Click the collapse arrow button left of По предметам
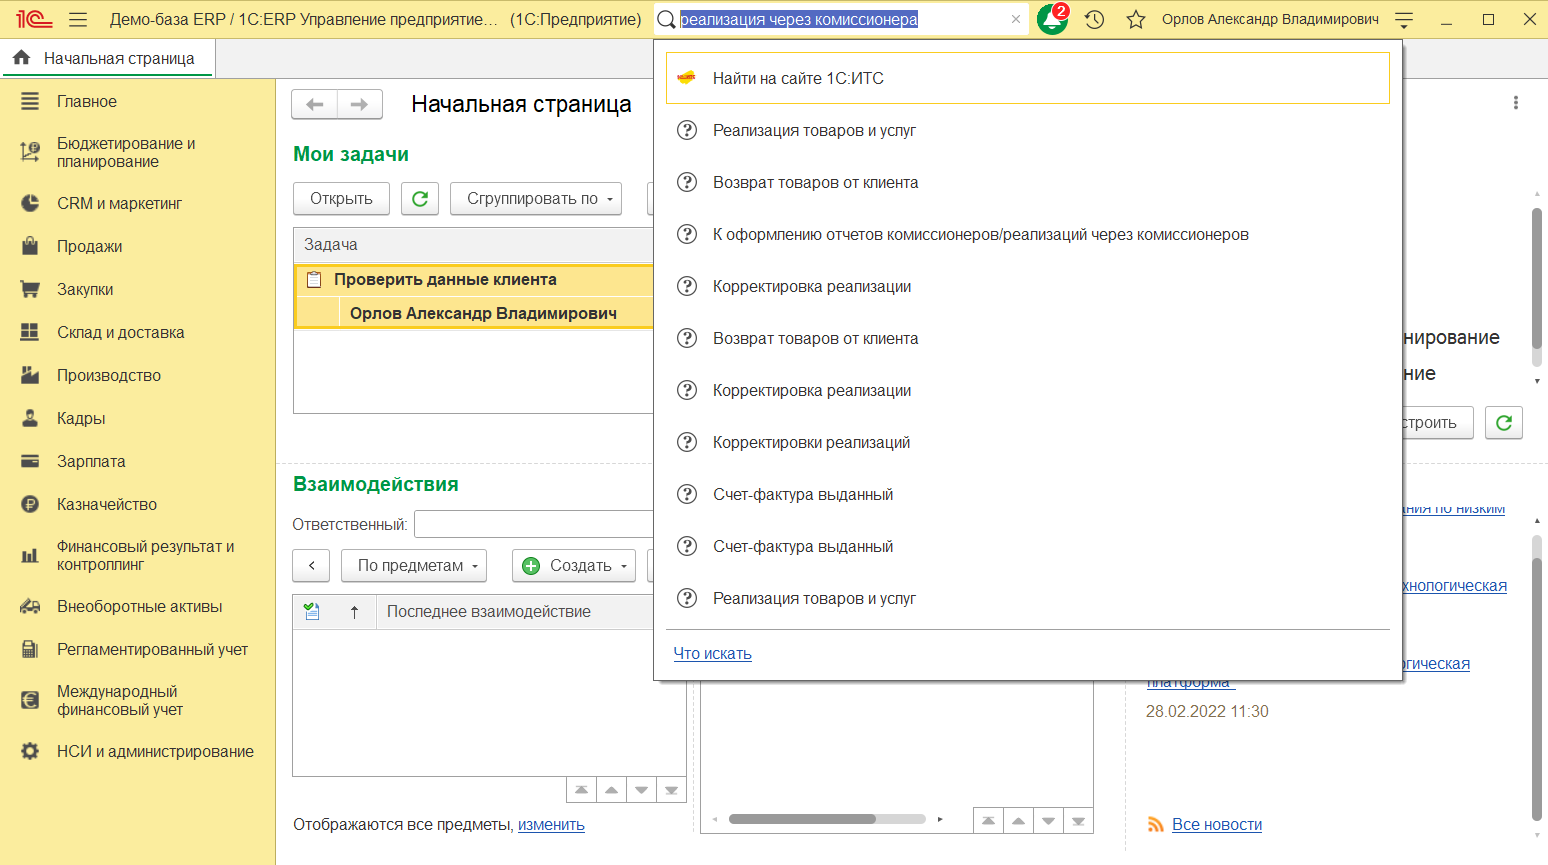1548x865 pixels. pos(311,566)
